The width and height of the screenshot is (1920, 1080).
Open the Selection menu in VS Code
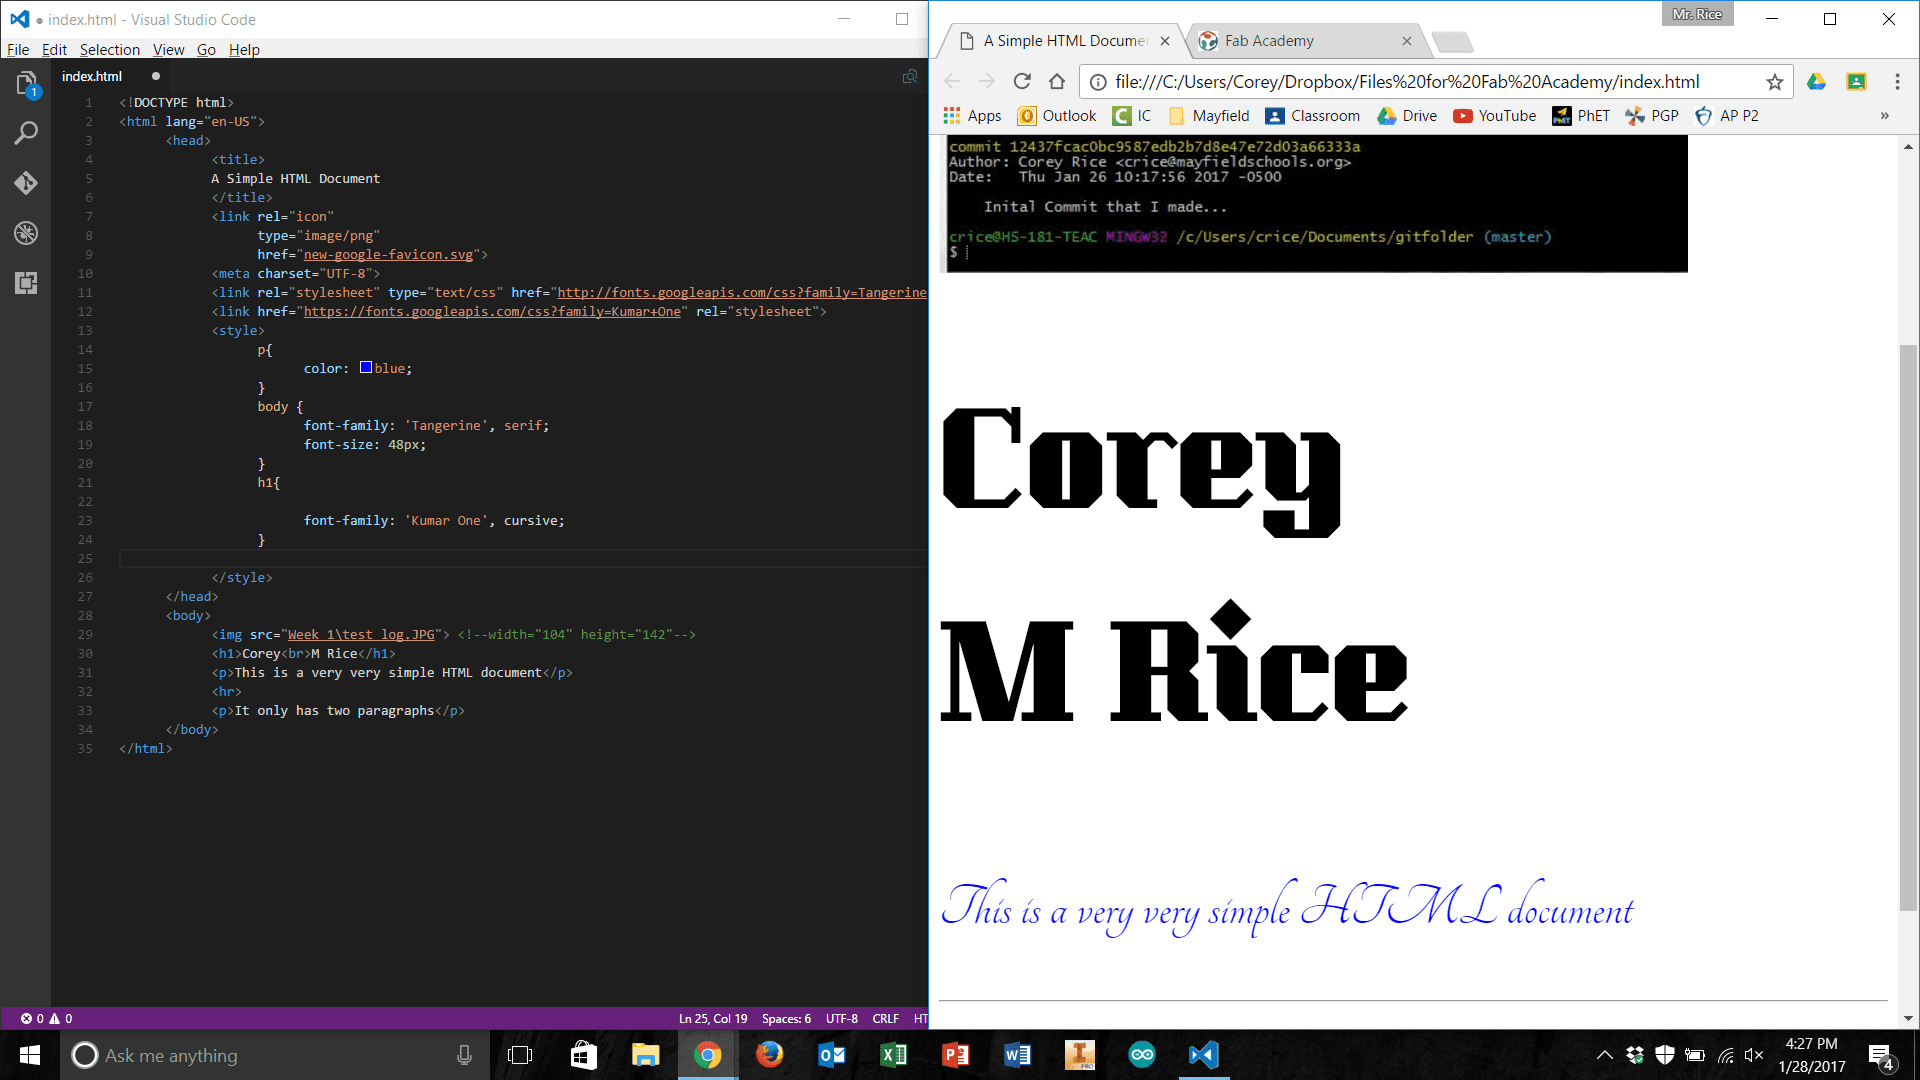109,49
